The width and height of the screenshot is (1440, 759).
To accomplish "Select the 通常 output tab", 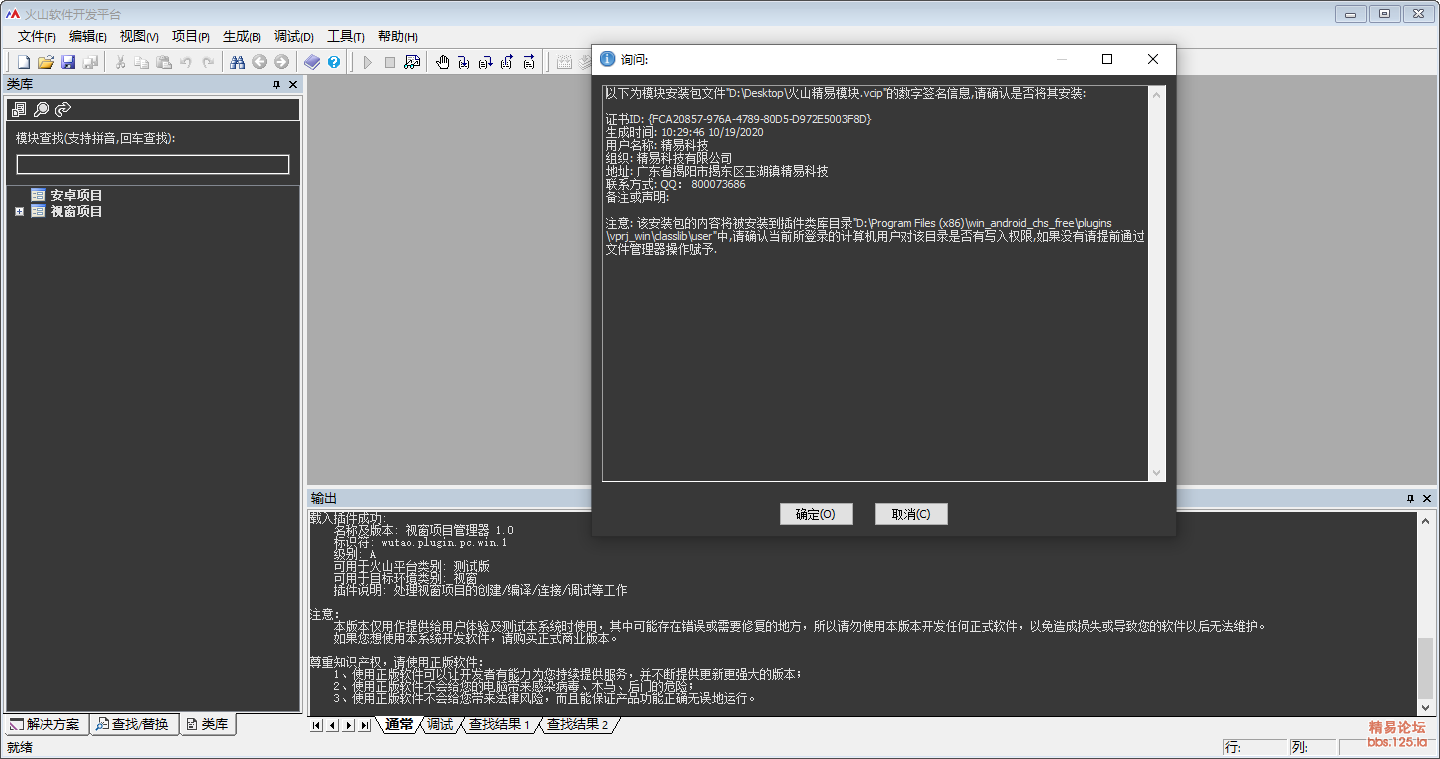I will click(400, 724).
